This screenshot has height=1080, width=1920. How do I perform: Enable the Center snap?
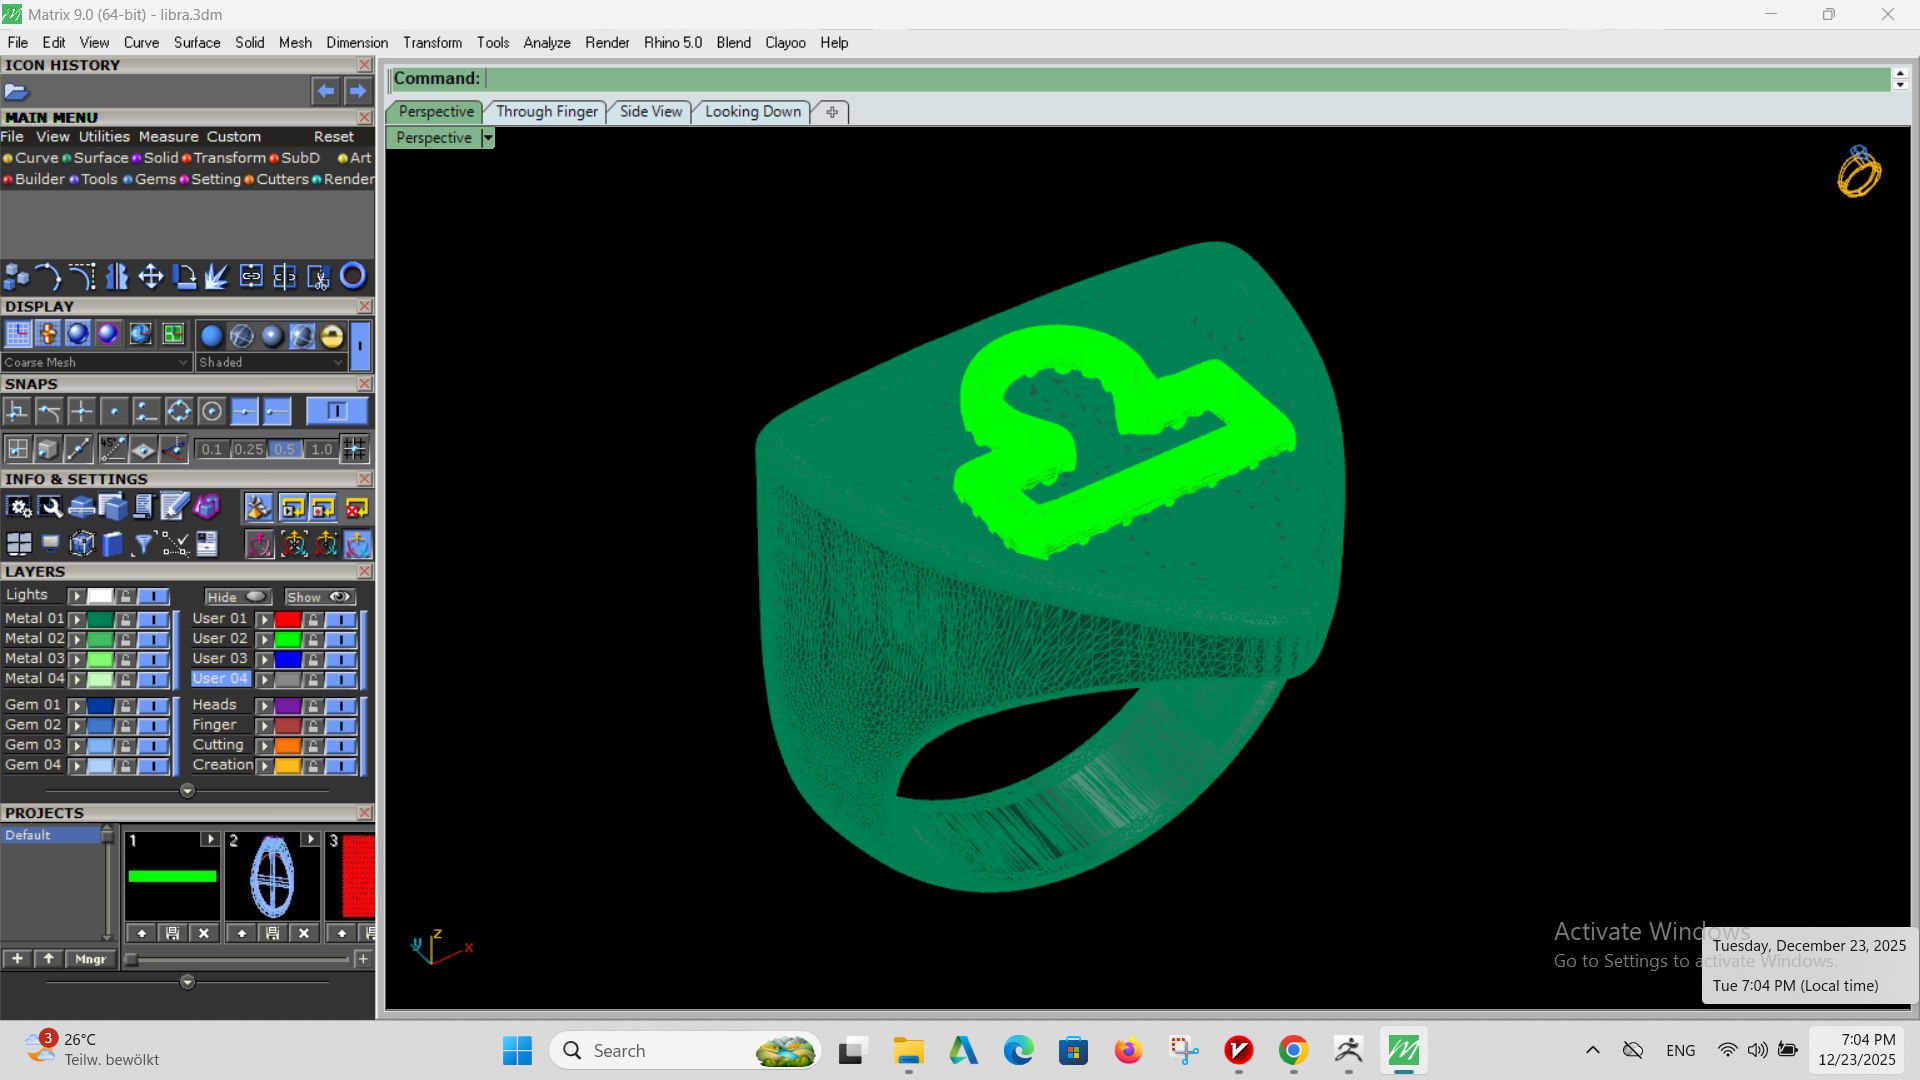coord(211,411)
